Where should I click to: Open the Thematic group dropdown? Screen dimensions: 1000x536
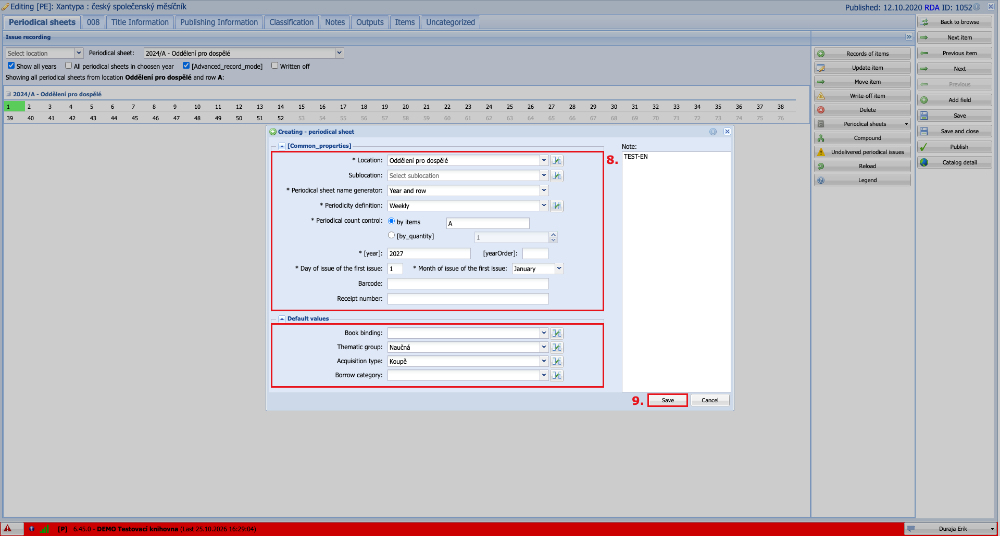544,347
